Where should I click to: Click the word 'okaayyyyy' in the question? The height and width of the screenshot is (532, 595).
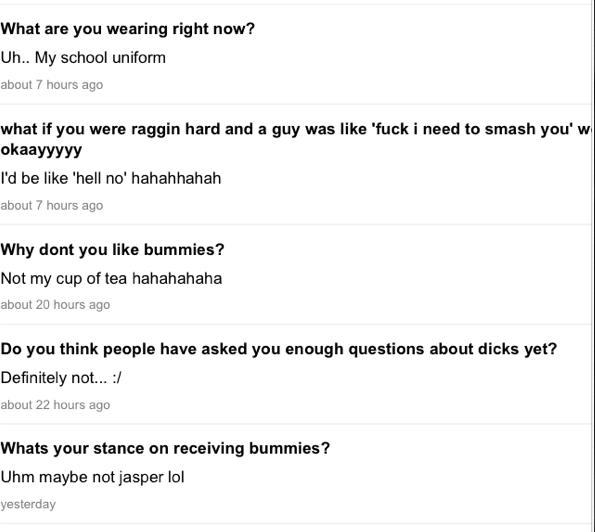(41, 150)
